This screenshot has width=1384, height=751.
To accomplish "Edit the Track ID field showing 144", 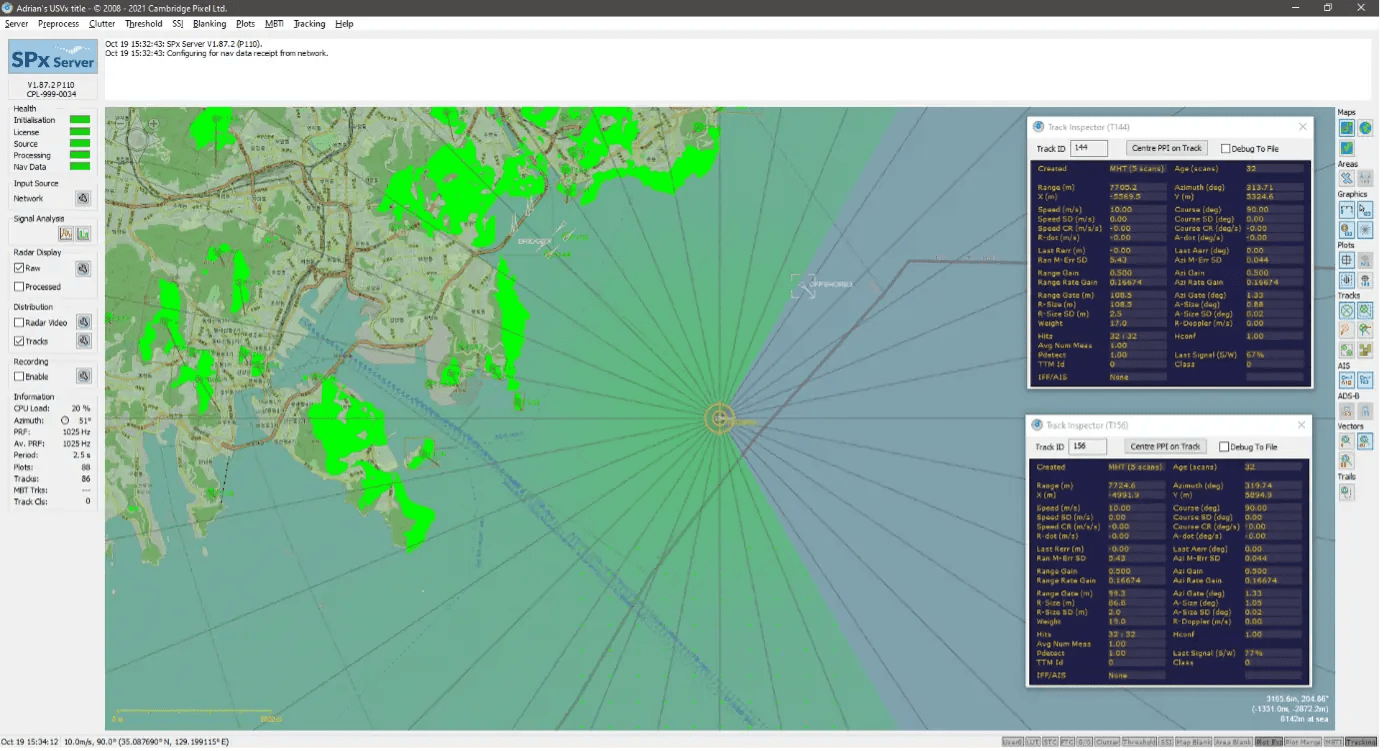I will point(1088,147).
